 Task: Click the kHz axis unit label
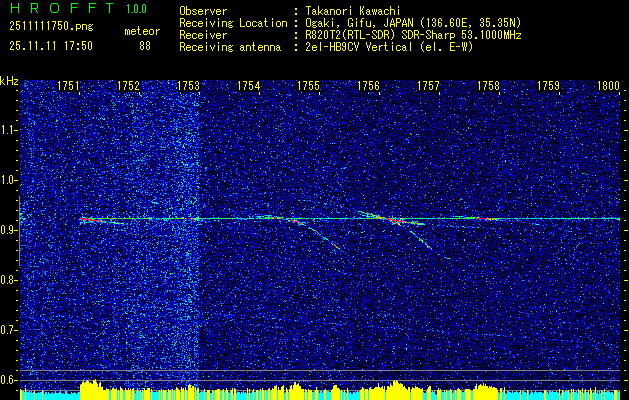10,81
